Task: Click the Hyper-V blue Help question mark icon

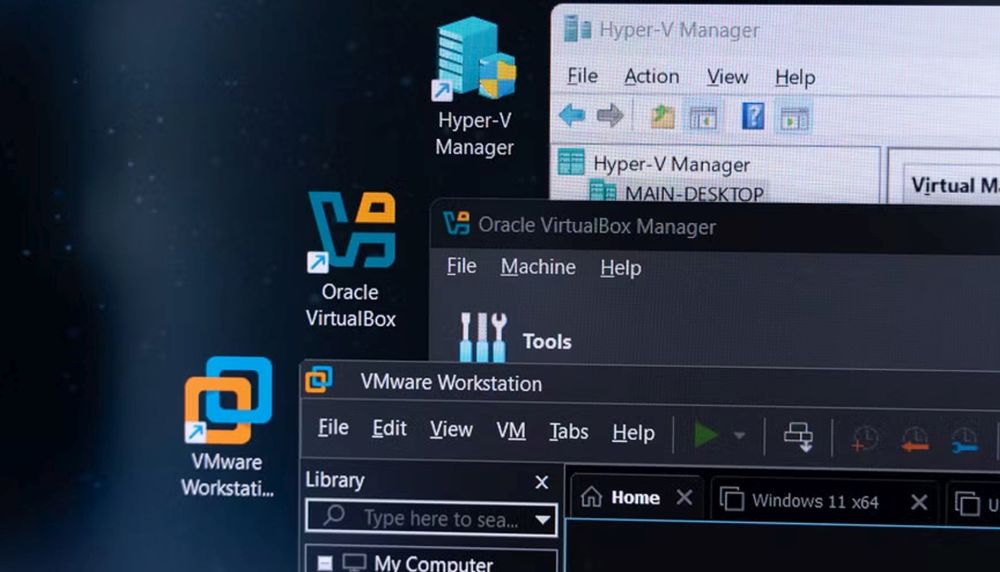Action: point(753,117)
